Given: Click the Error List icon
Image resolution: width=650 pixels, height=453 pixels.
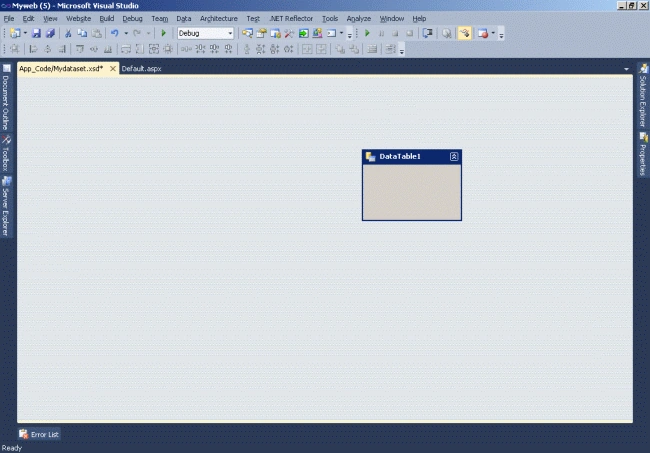Looking at the screenshot, I should 24,434.
